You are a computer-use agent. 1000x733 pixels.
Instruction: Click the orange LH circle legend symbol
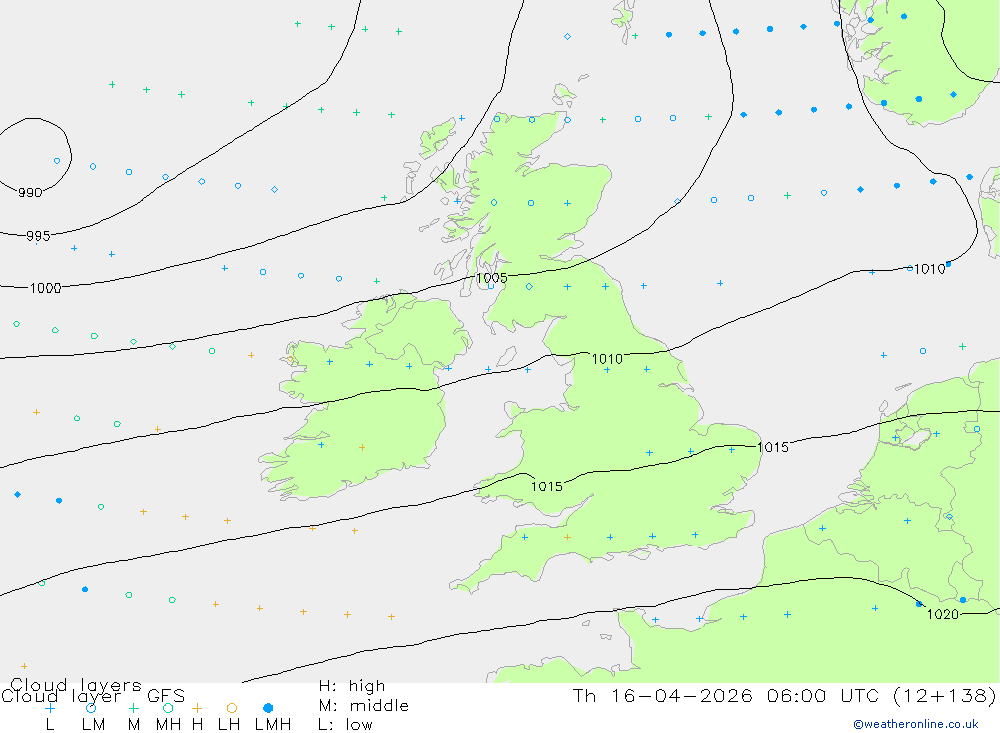232,708
